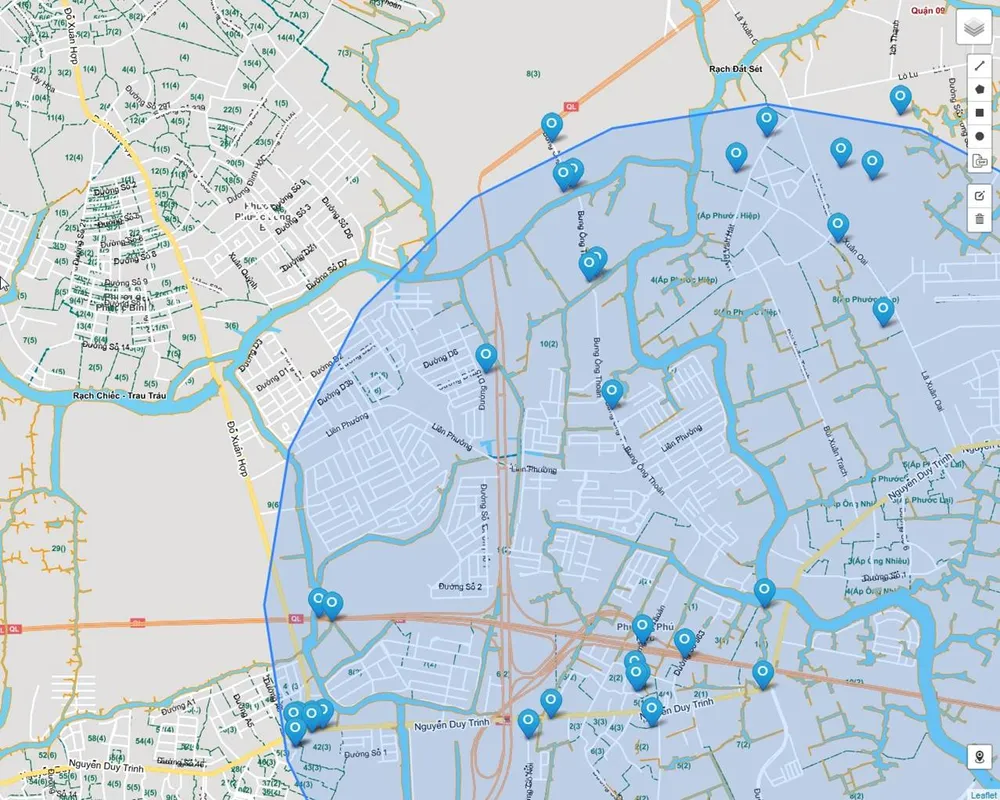This screenshot has width=1000, height=800.
Task: Choose the draw rectangle tool
Action: 980,112
